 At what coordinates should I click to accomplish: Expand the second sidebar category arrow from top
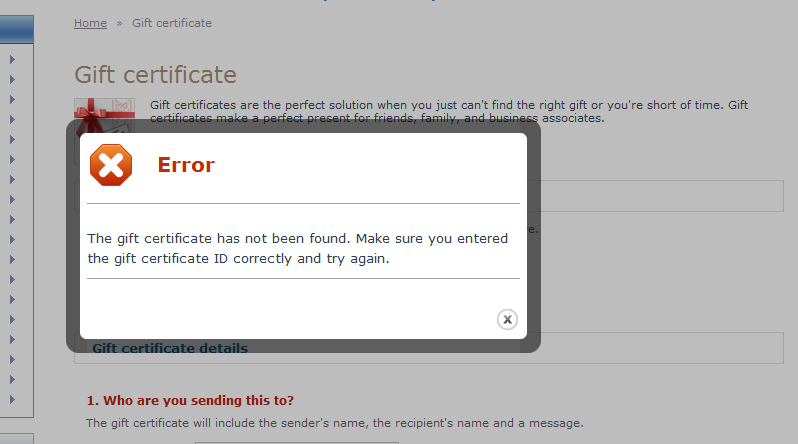pos(12,79)
